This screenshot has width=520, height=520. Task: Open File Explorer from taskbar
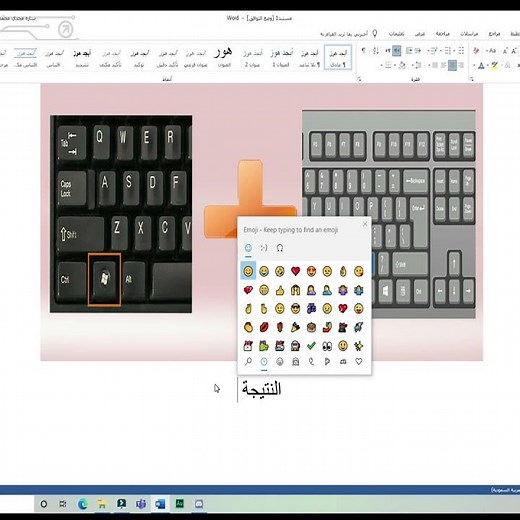tap(102, 504)
